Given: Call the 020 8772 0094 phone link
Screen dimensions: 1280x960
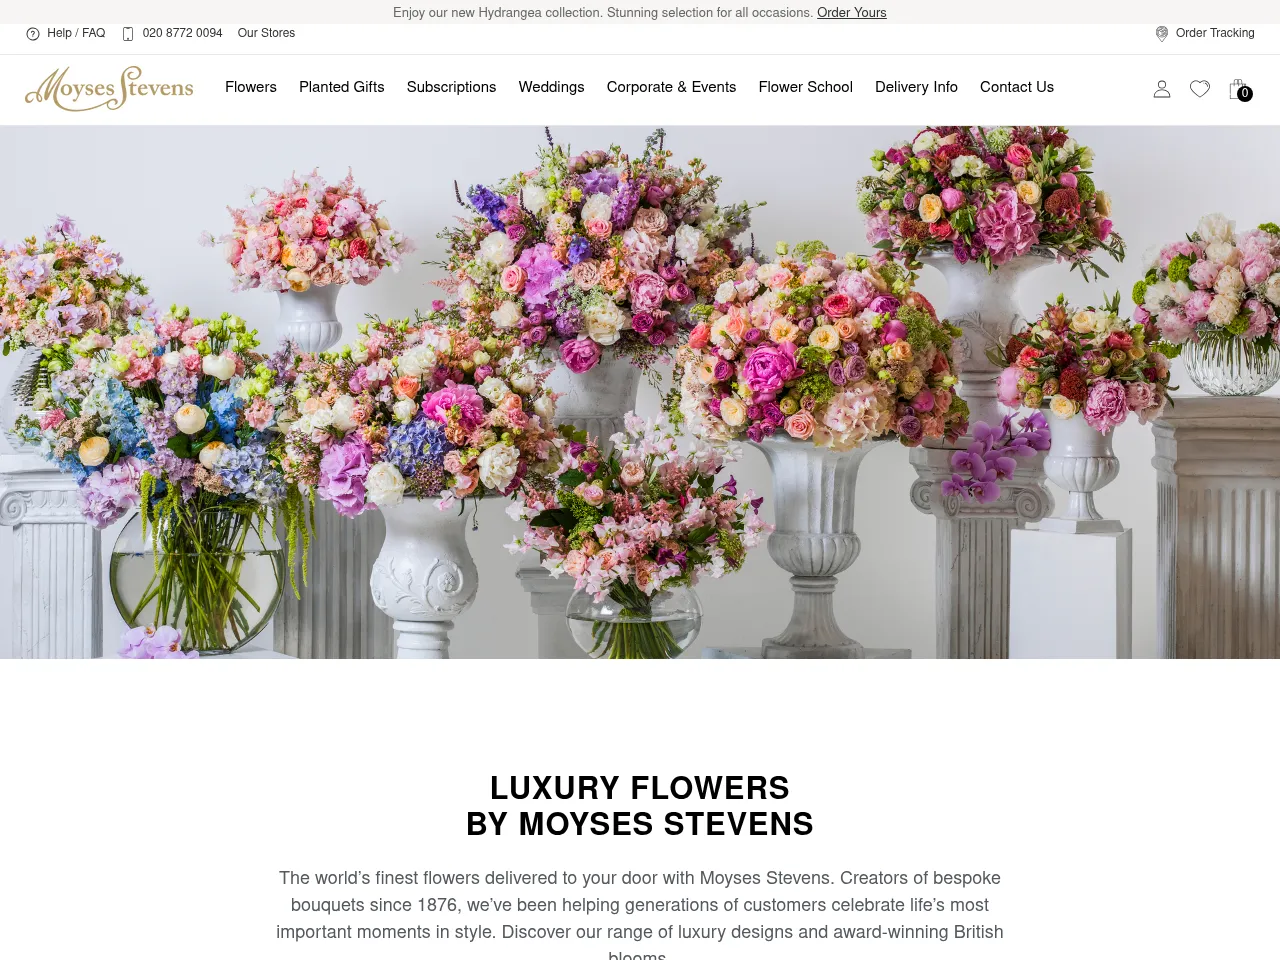Looking at the screenshot, I should [182, 33].
